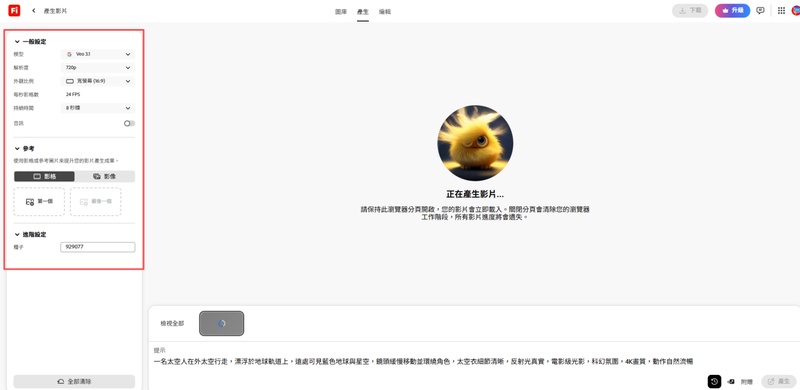Click the 解析度 label
The height and width of the screenshot is (390, 800).
(21, 67)
